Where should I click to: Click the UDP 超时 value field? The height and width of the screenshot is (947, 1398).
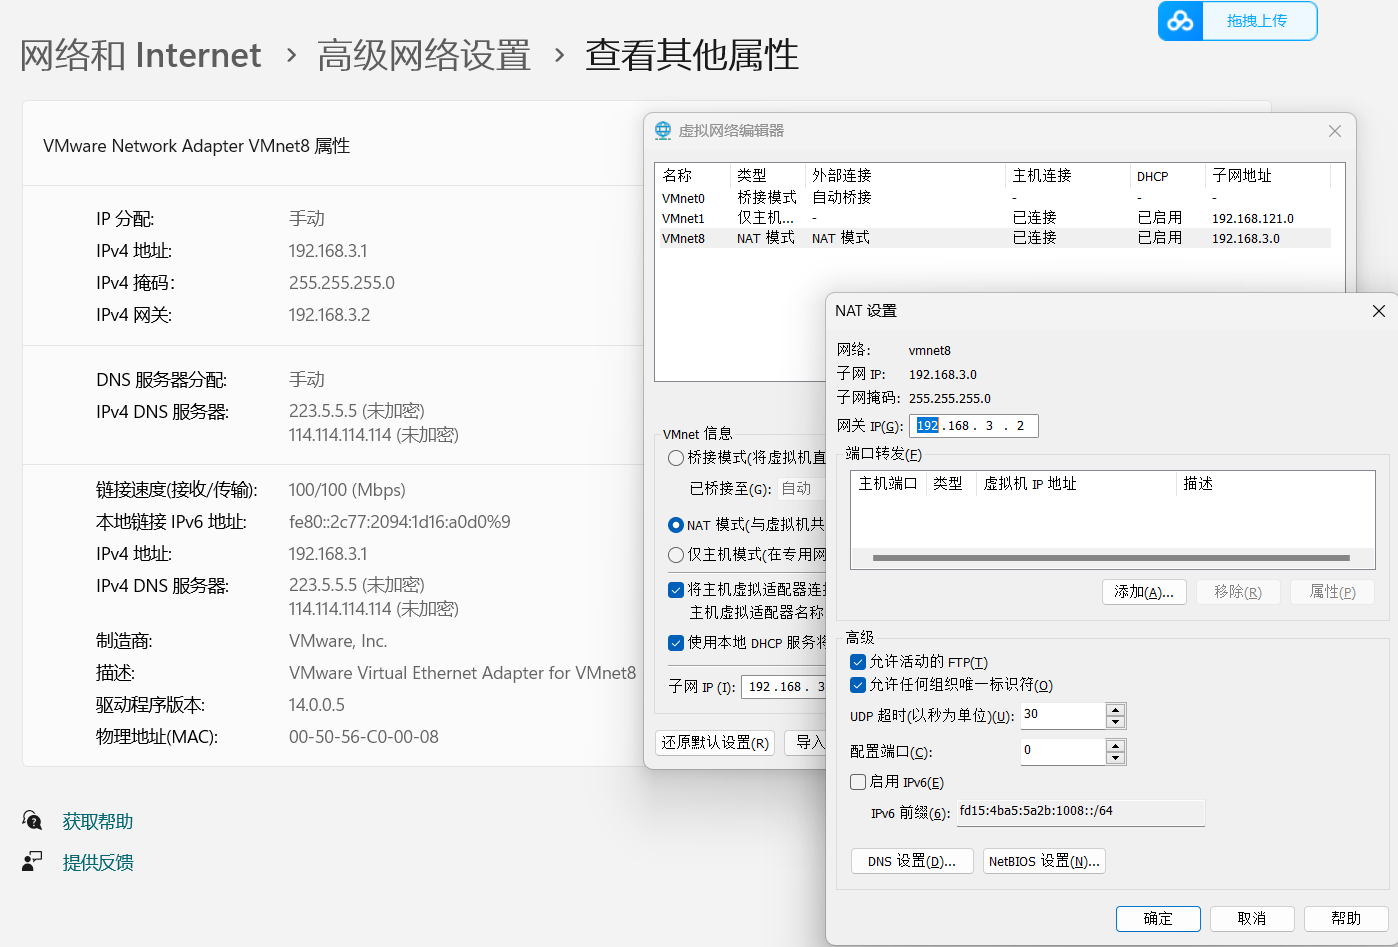click(x=1063, y=715)
